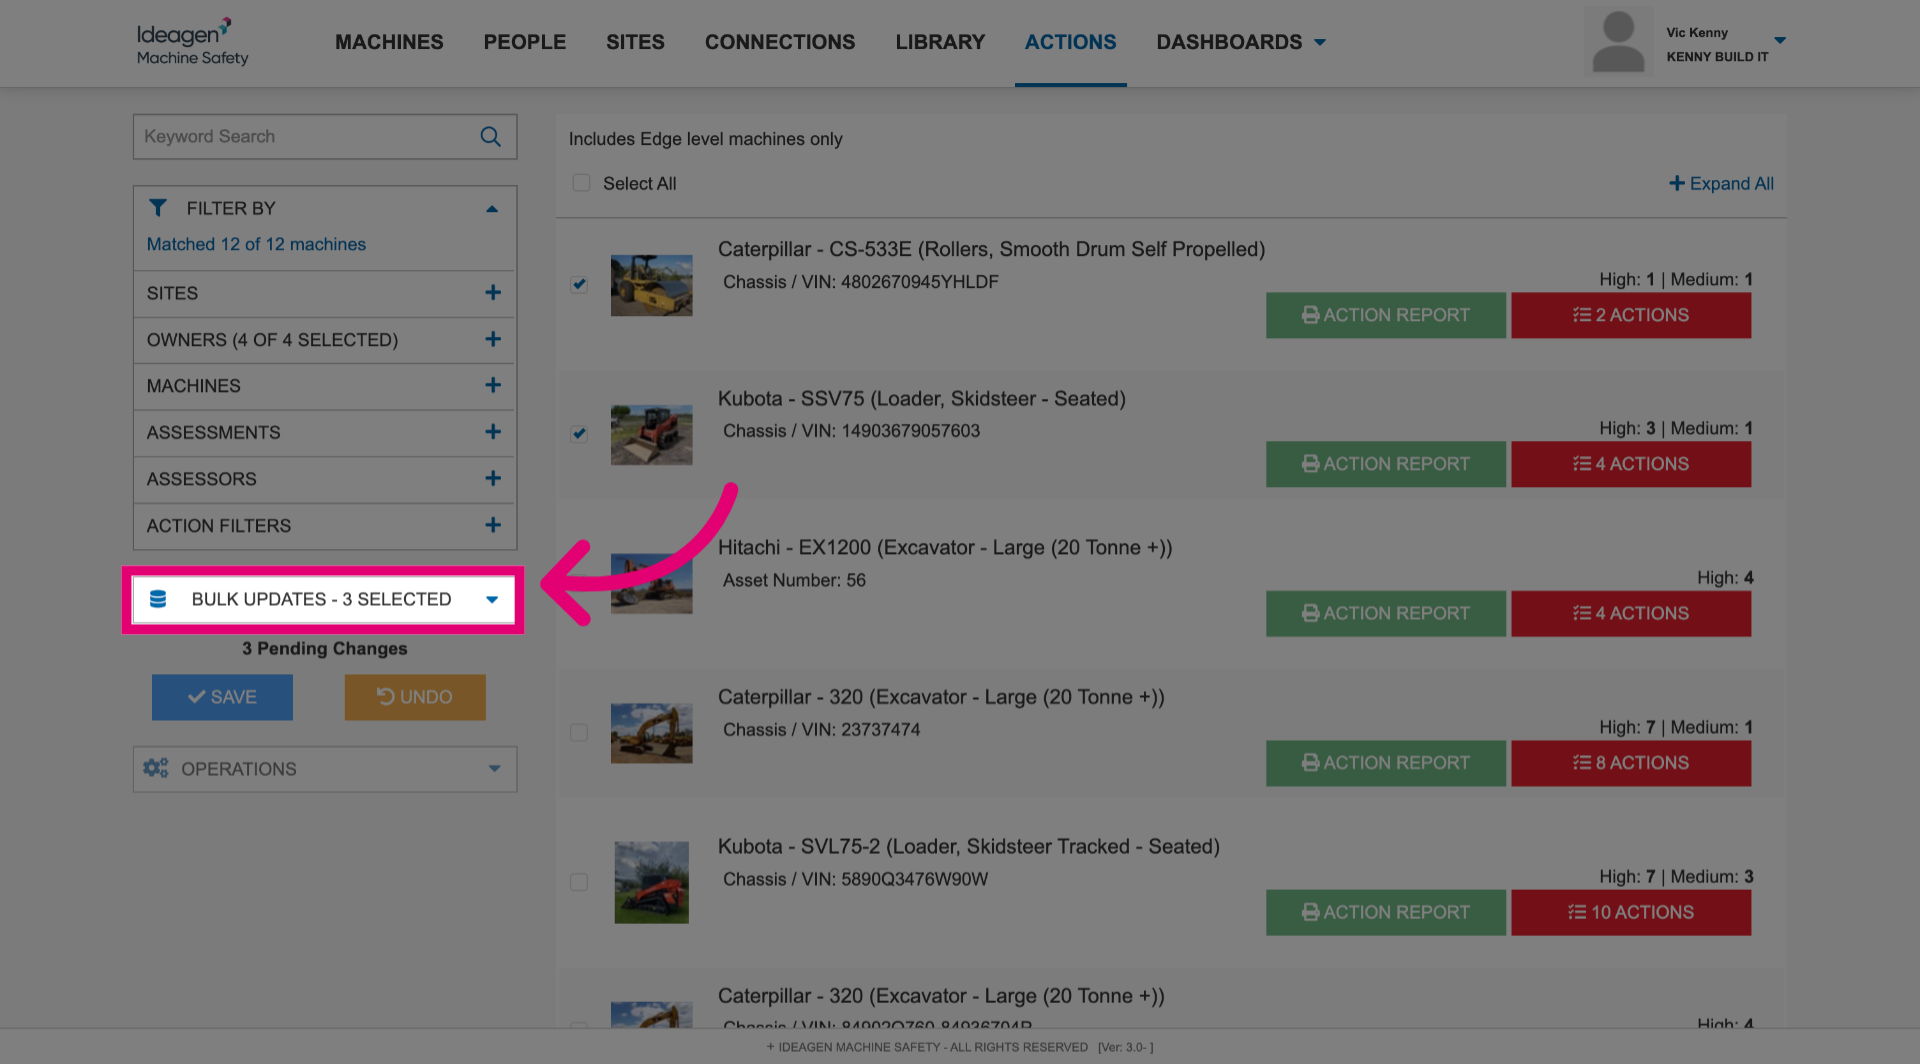Click 'Matched 12 of 12 machines' text
Screen dimensions: 1920x1064
(x=256, y=244)
